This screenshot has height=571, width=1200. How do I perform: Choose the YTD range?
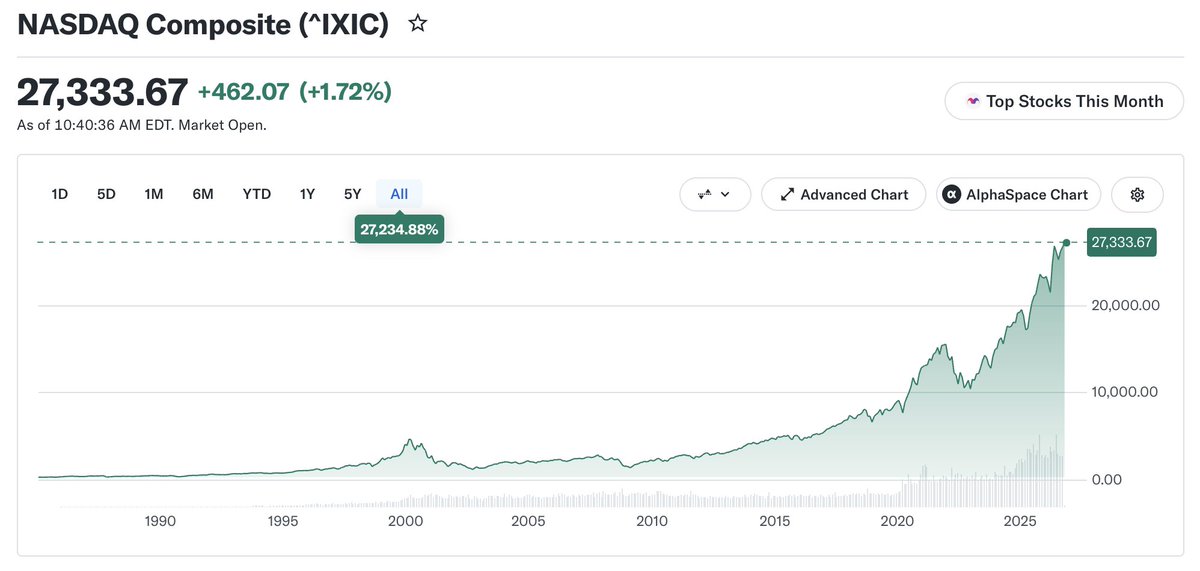point(257,194)
